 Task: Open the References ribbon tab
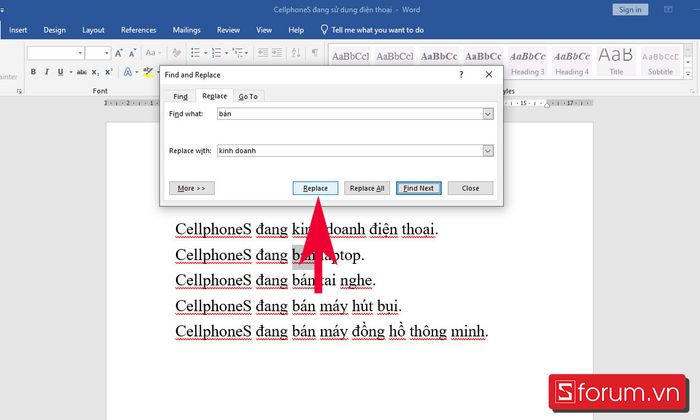pos(138,30)
